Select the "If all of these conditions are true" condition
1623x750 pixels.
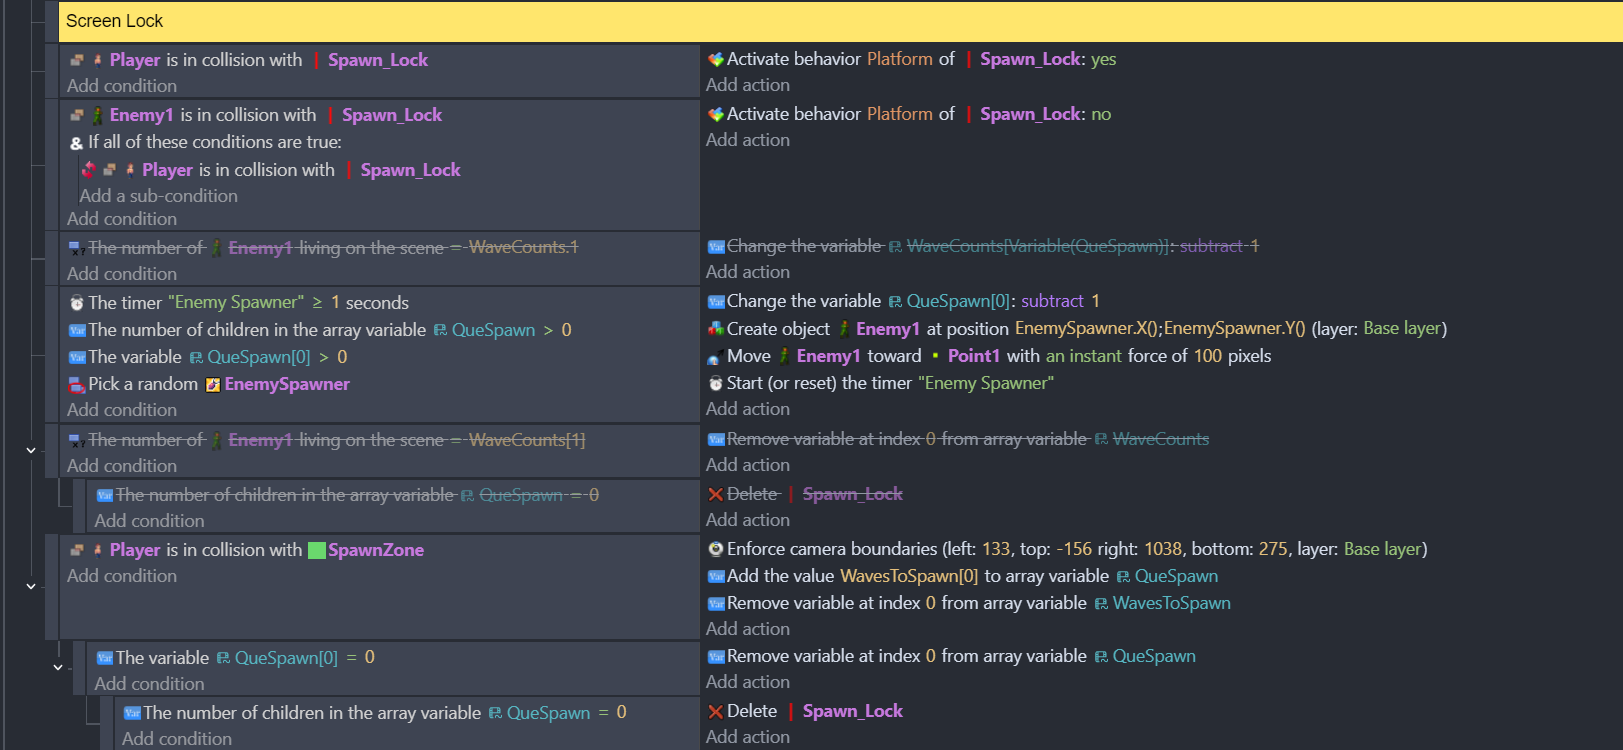(214, 142)
